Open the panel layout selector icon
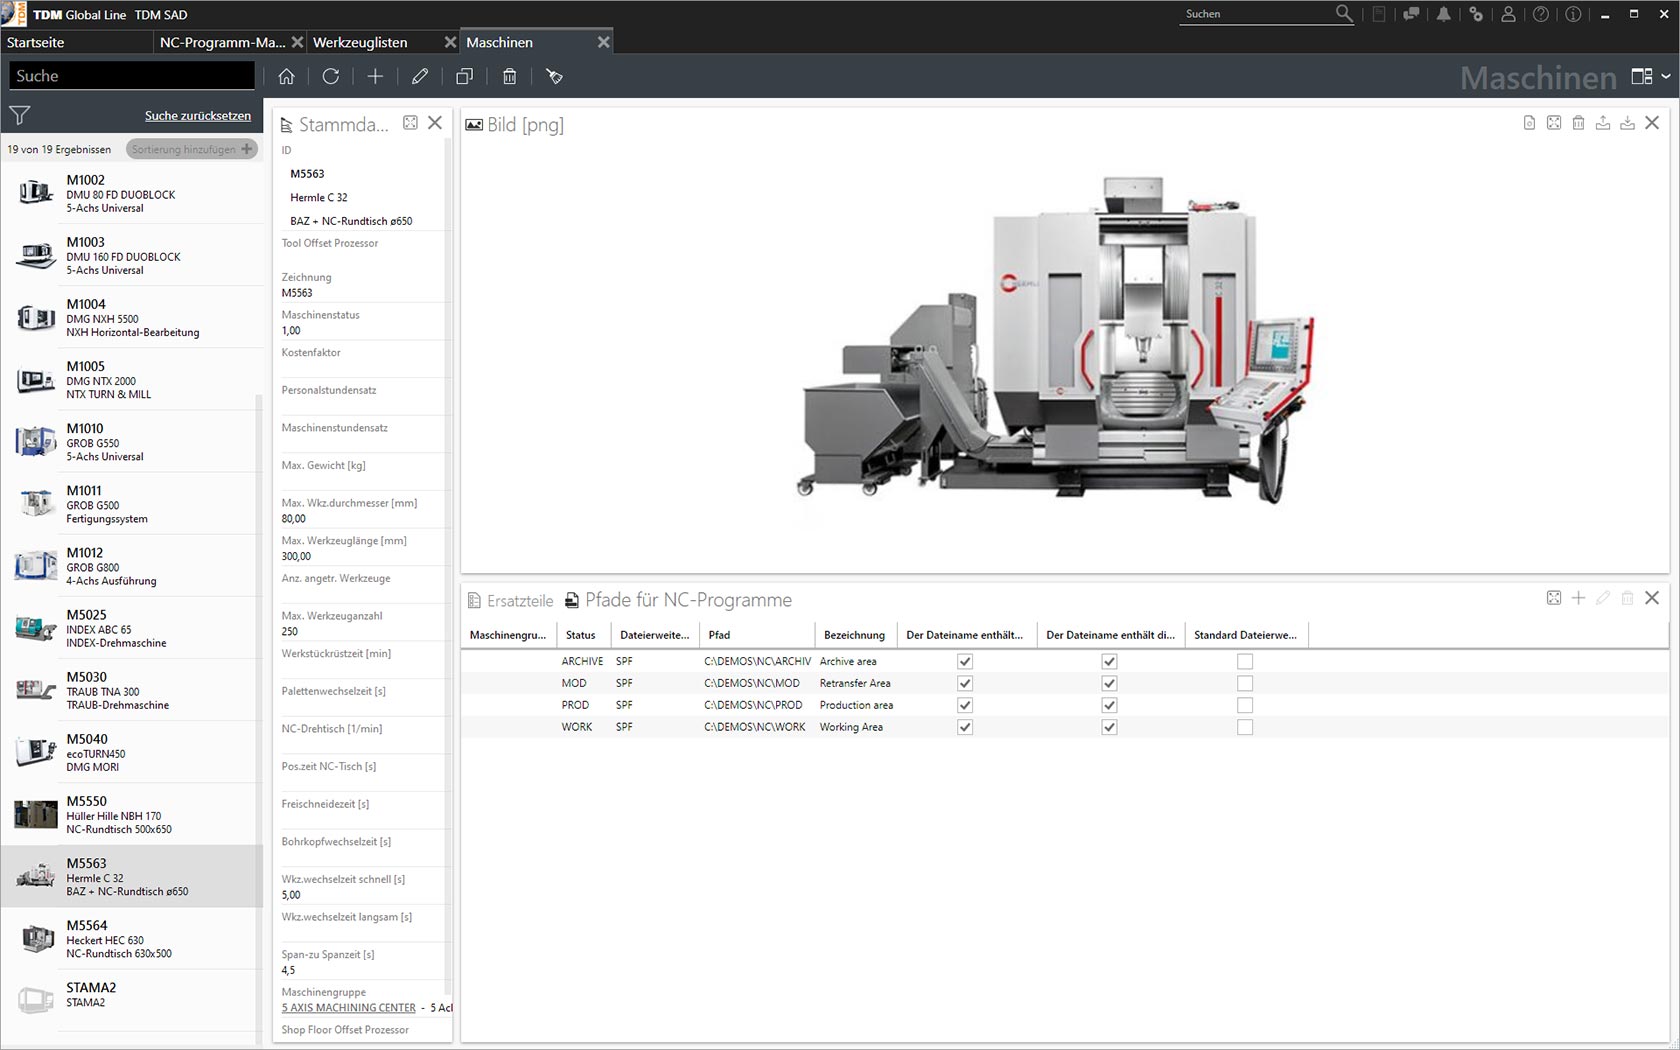Image resolution: width=1680 pixels, height=1050 pixels. [1642, 76]
